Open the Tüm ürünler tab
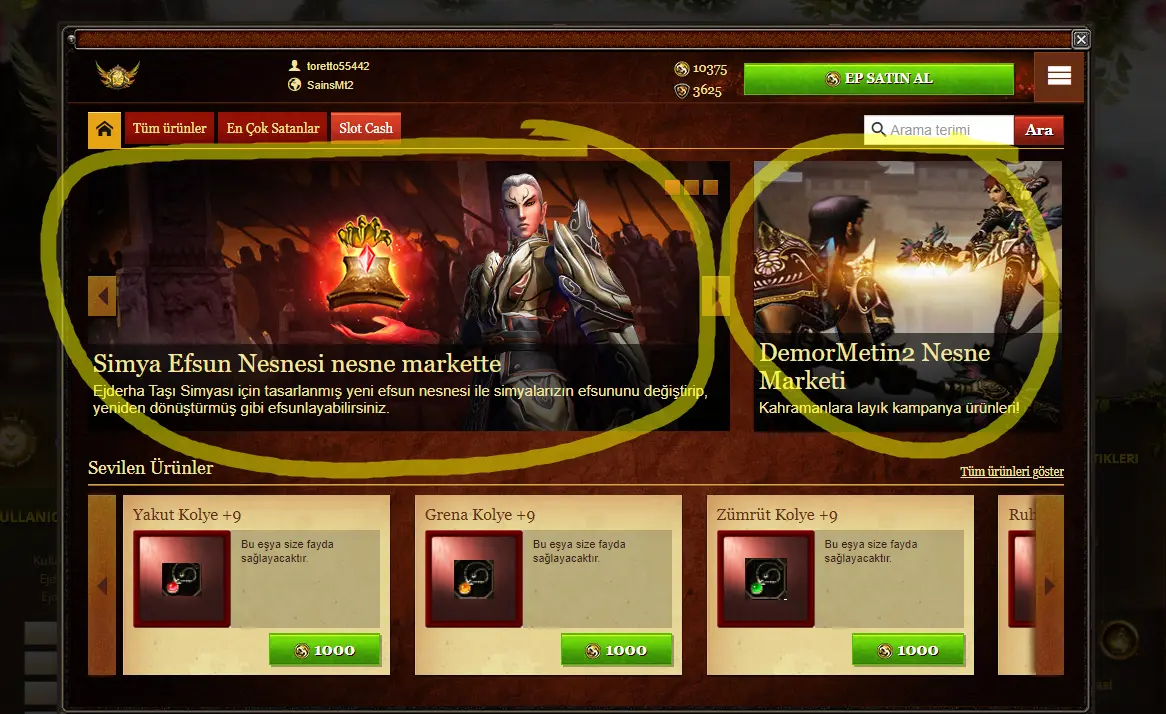This screenshot has height=714, width=1166. 170,129
